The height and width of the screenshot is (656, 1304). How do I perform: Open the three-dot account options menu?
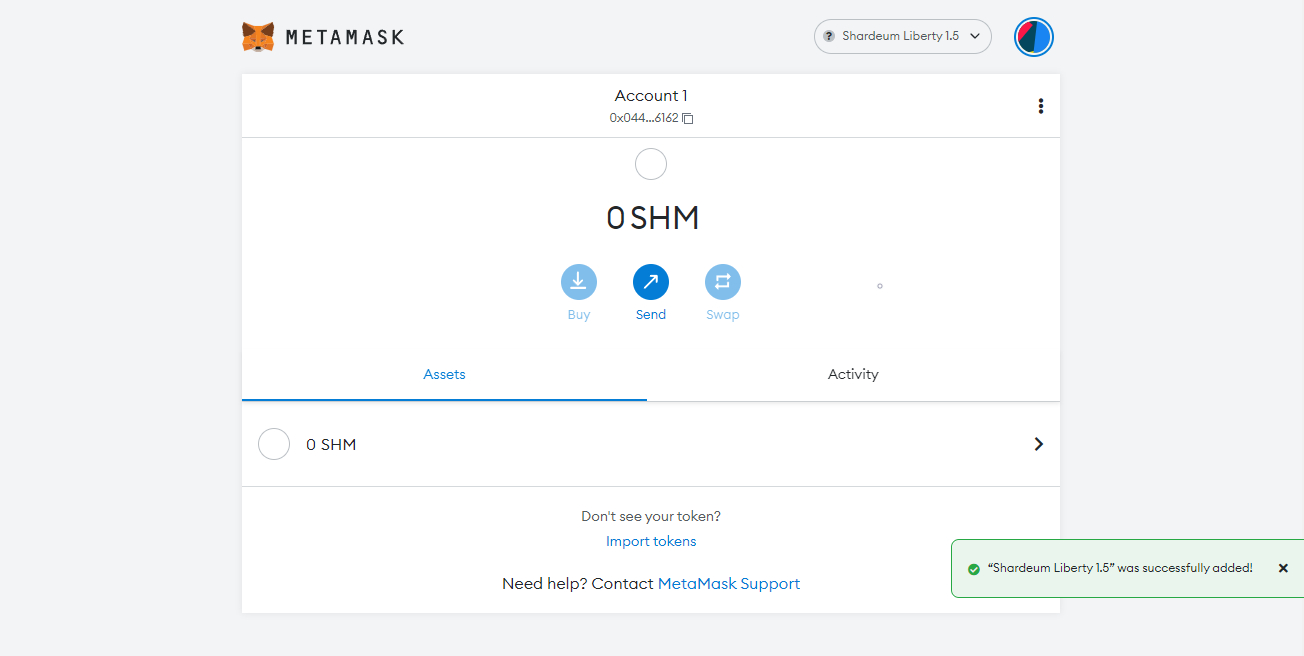(x=1040, y=106)
